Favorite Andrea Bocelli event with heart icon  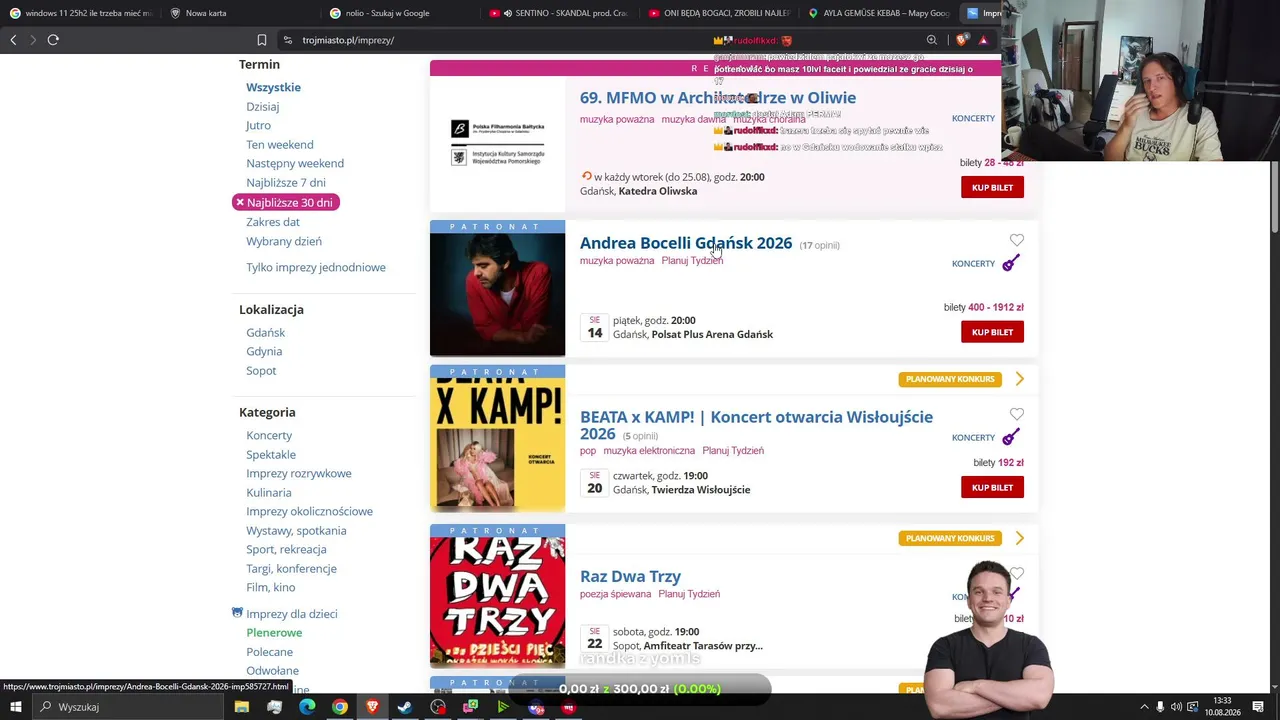click(1017, 240)
